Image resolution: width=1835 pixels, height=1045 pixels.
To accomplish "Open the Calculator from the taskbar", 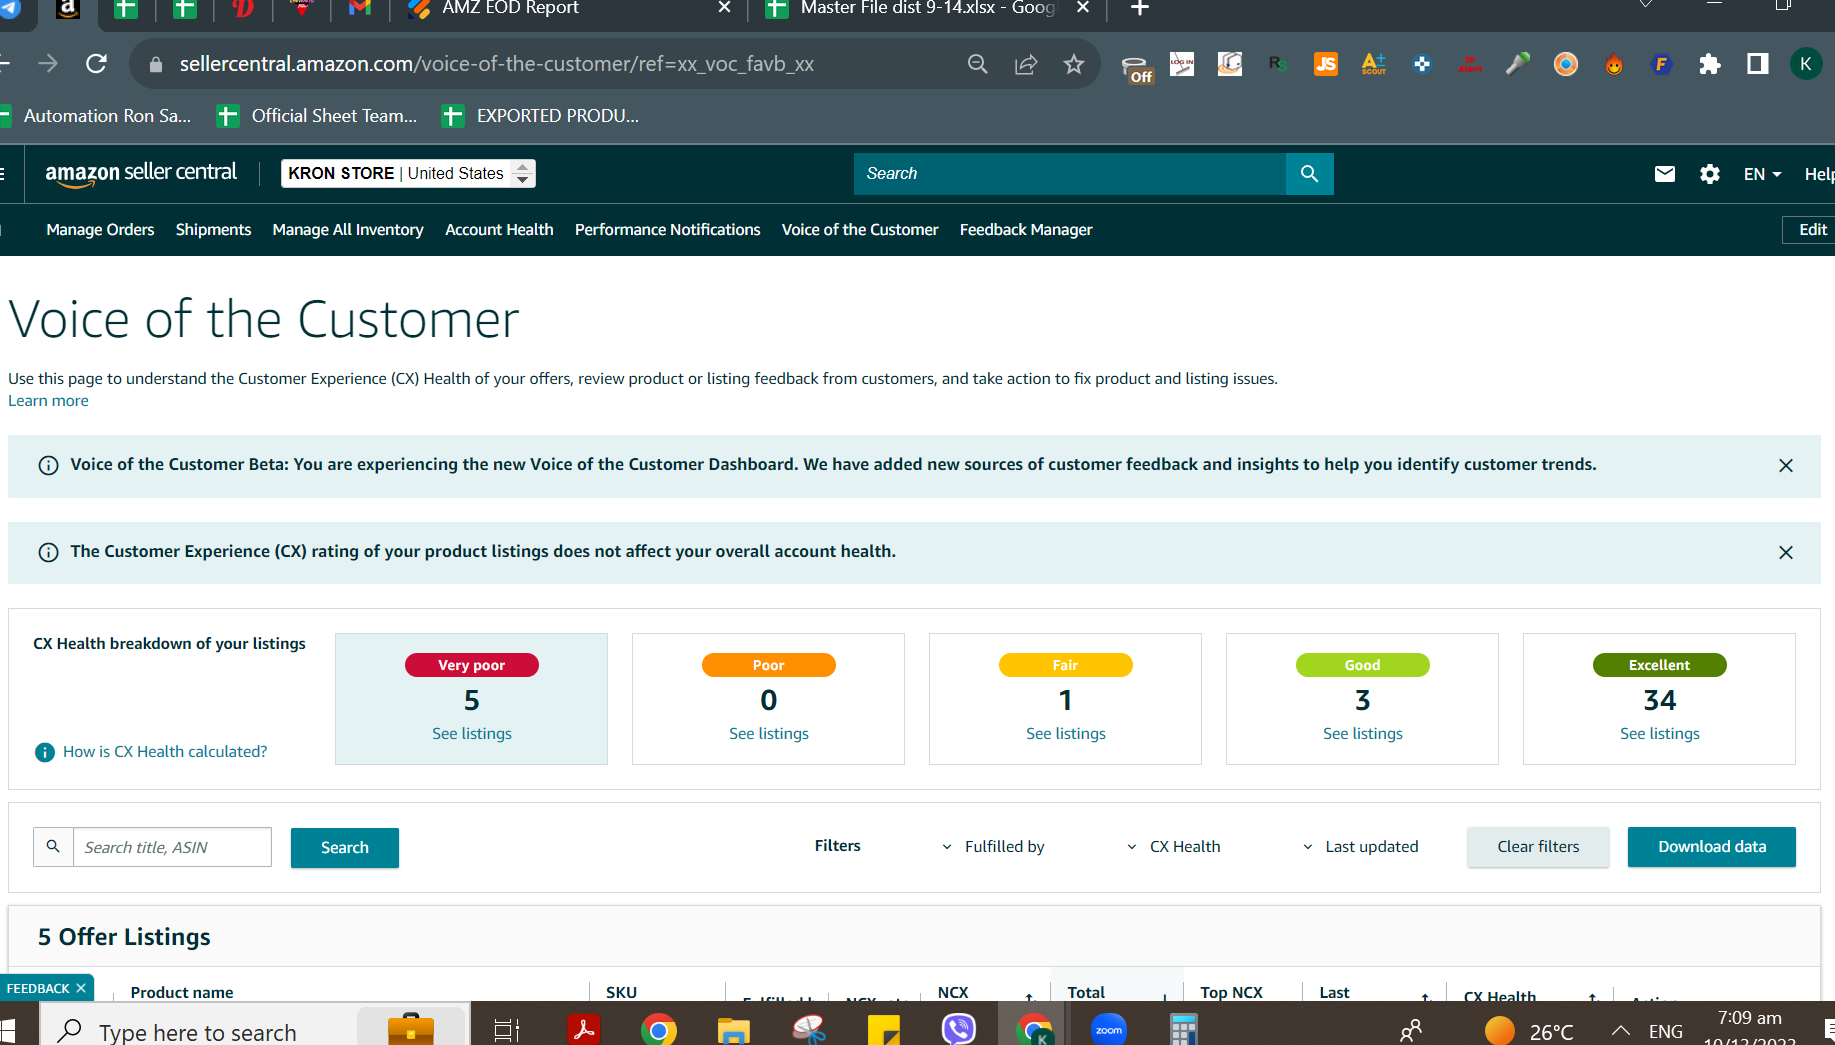I will [x=1184, y=1029].
